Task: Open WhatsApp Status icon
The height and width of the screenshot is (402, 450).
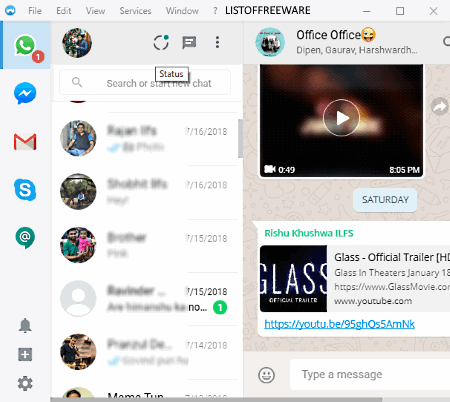Action: pos(161,42)
